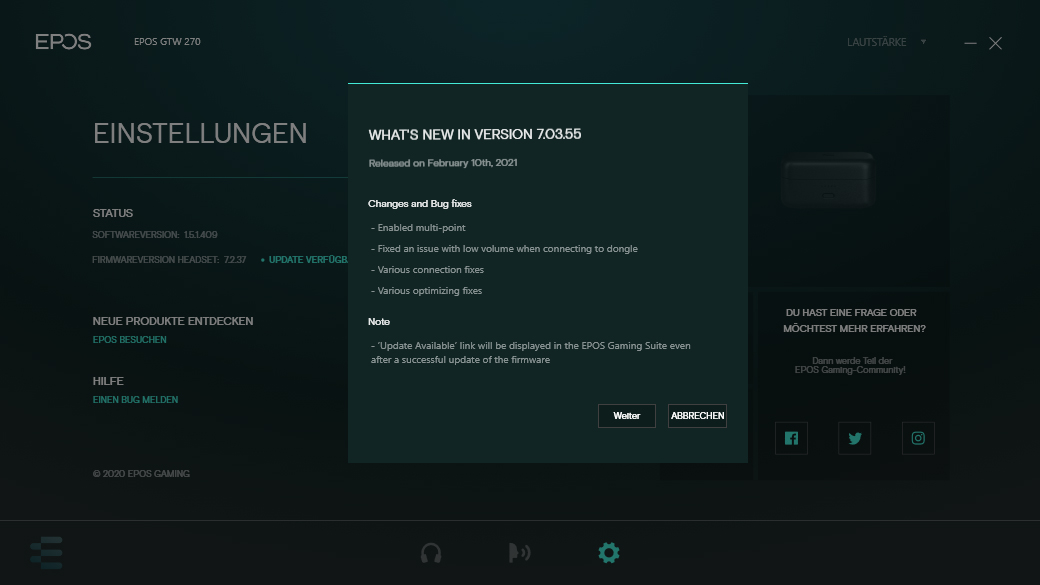This screenshot has height=585, width=1040.
Task: Open the headphone audio settings tab
Action: [x=431, y=553]
